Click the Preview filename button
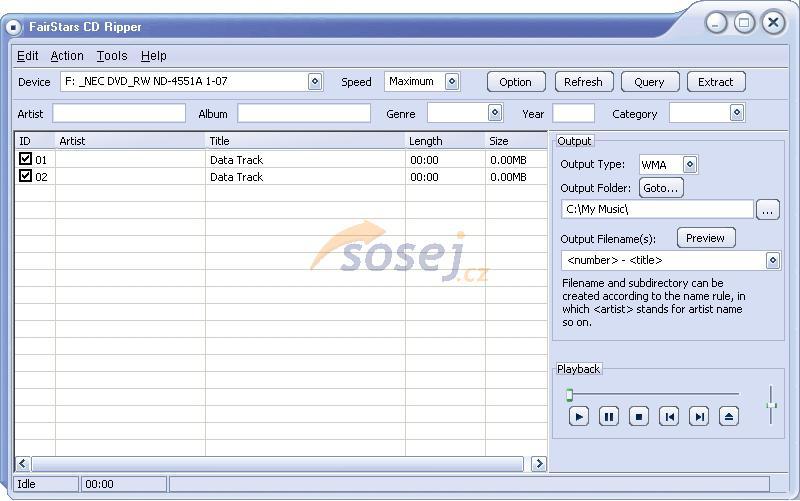The height and width of the screenshot is (501, 800). [x=706, y=238]
